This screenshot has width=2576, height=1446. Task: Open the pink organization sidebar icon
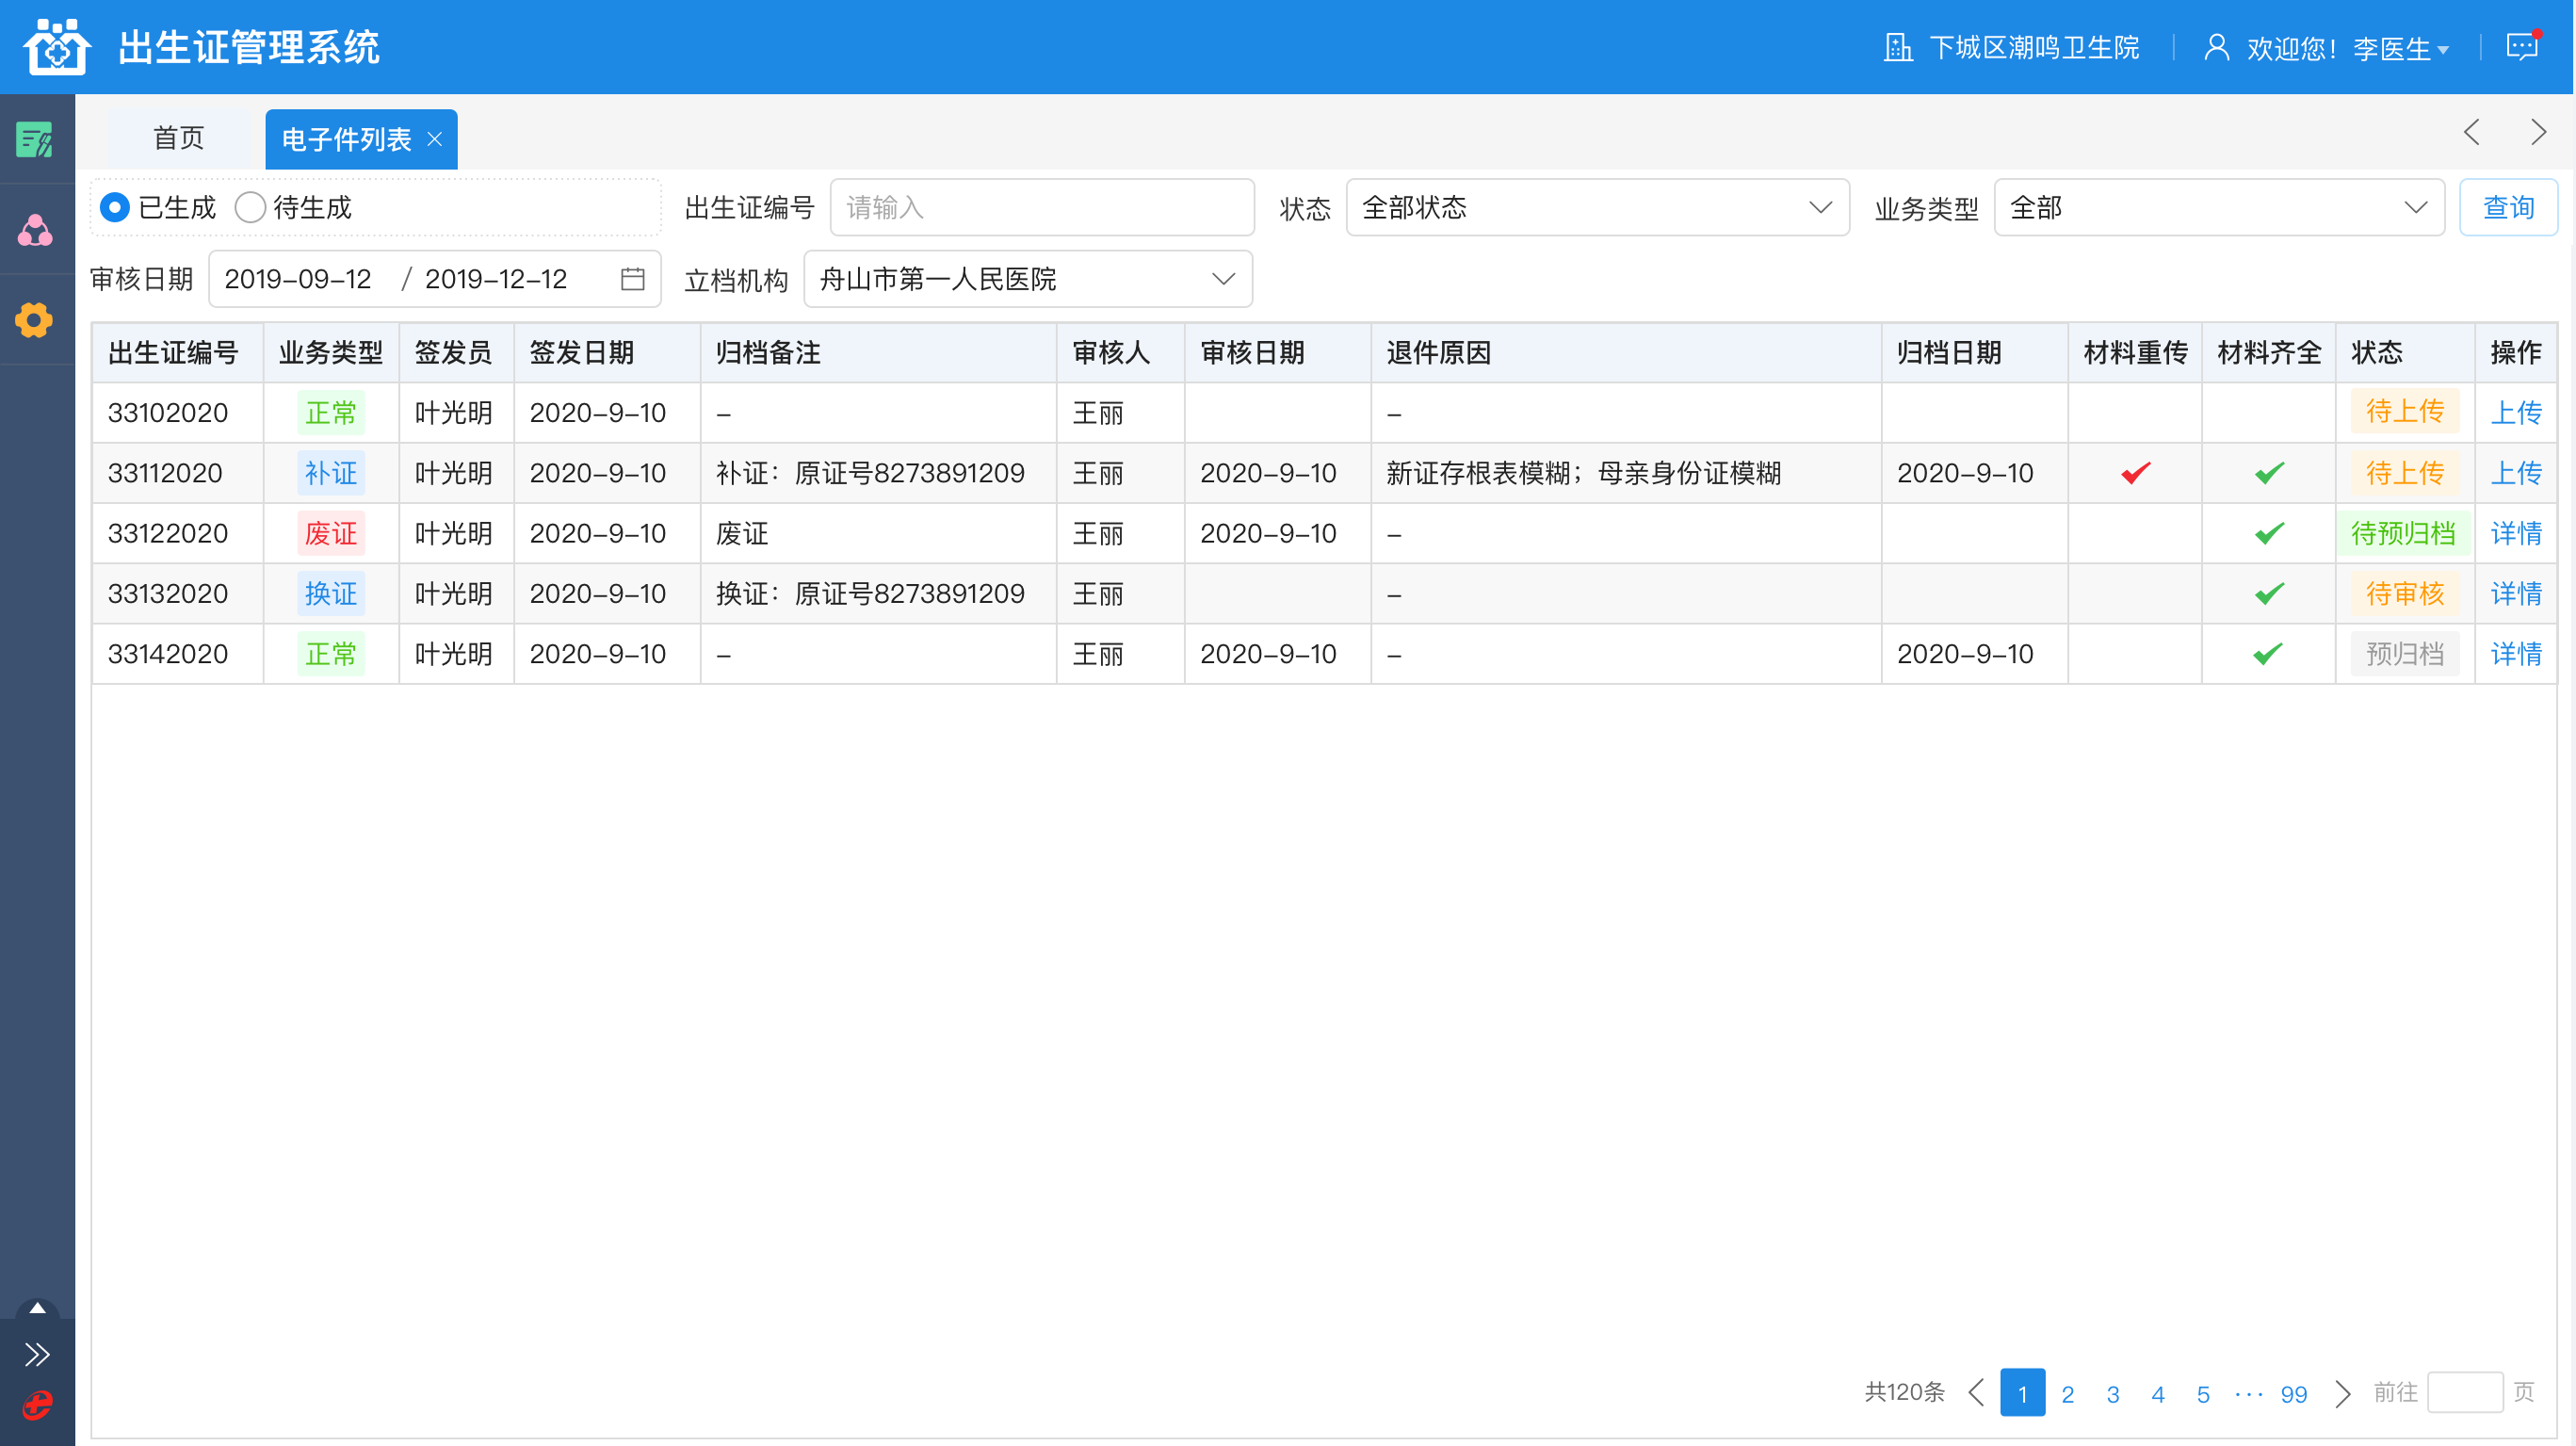click(35, 230)
